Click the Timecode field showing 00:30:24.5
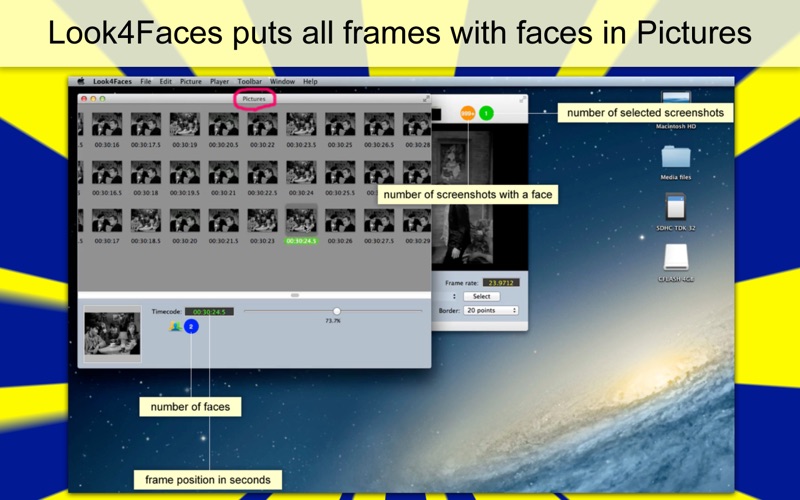 click(x=209, y=312)
